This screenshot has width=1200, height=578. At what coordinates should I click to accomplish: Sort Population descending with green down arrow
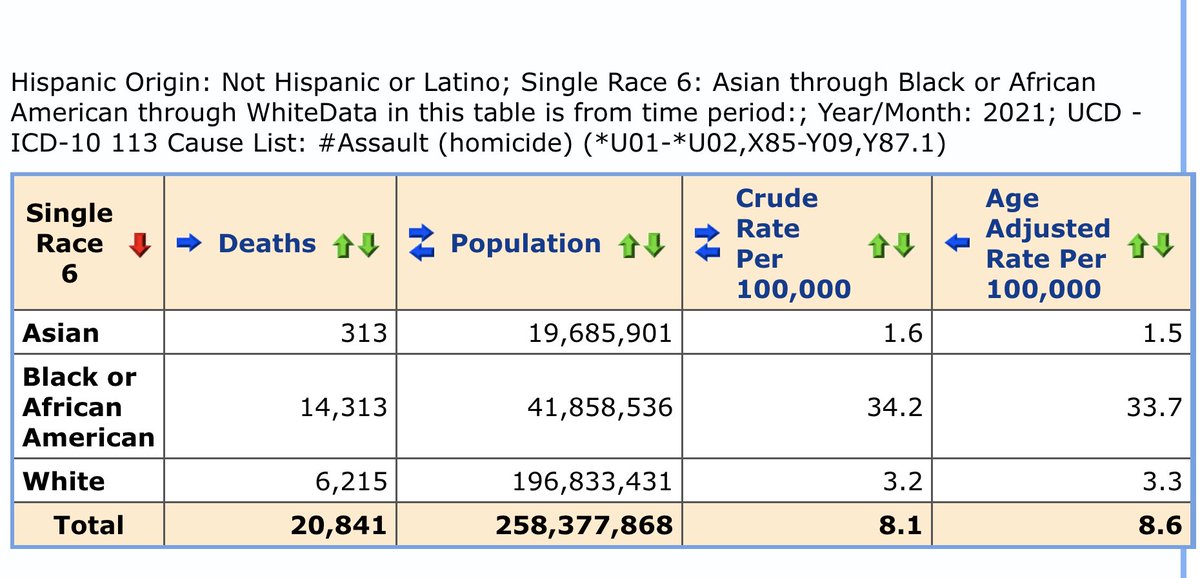click(653, 244)
